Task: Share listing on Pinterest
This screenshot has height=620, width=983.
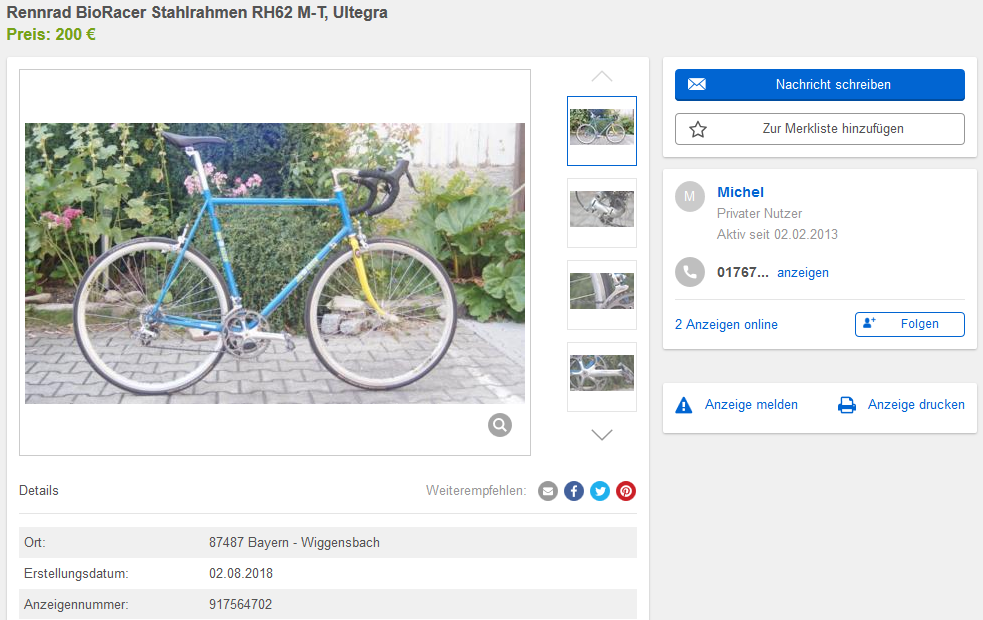Action: 626,491
